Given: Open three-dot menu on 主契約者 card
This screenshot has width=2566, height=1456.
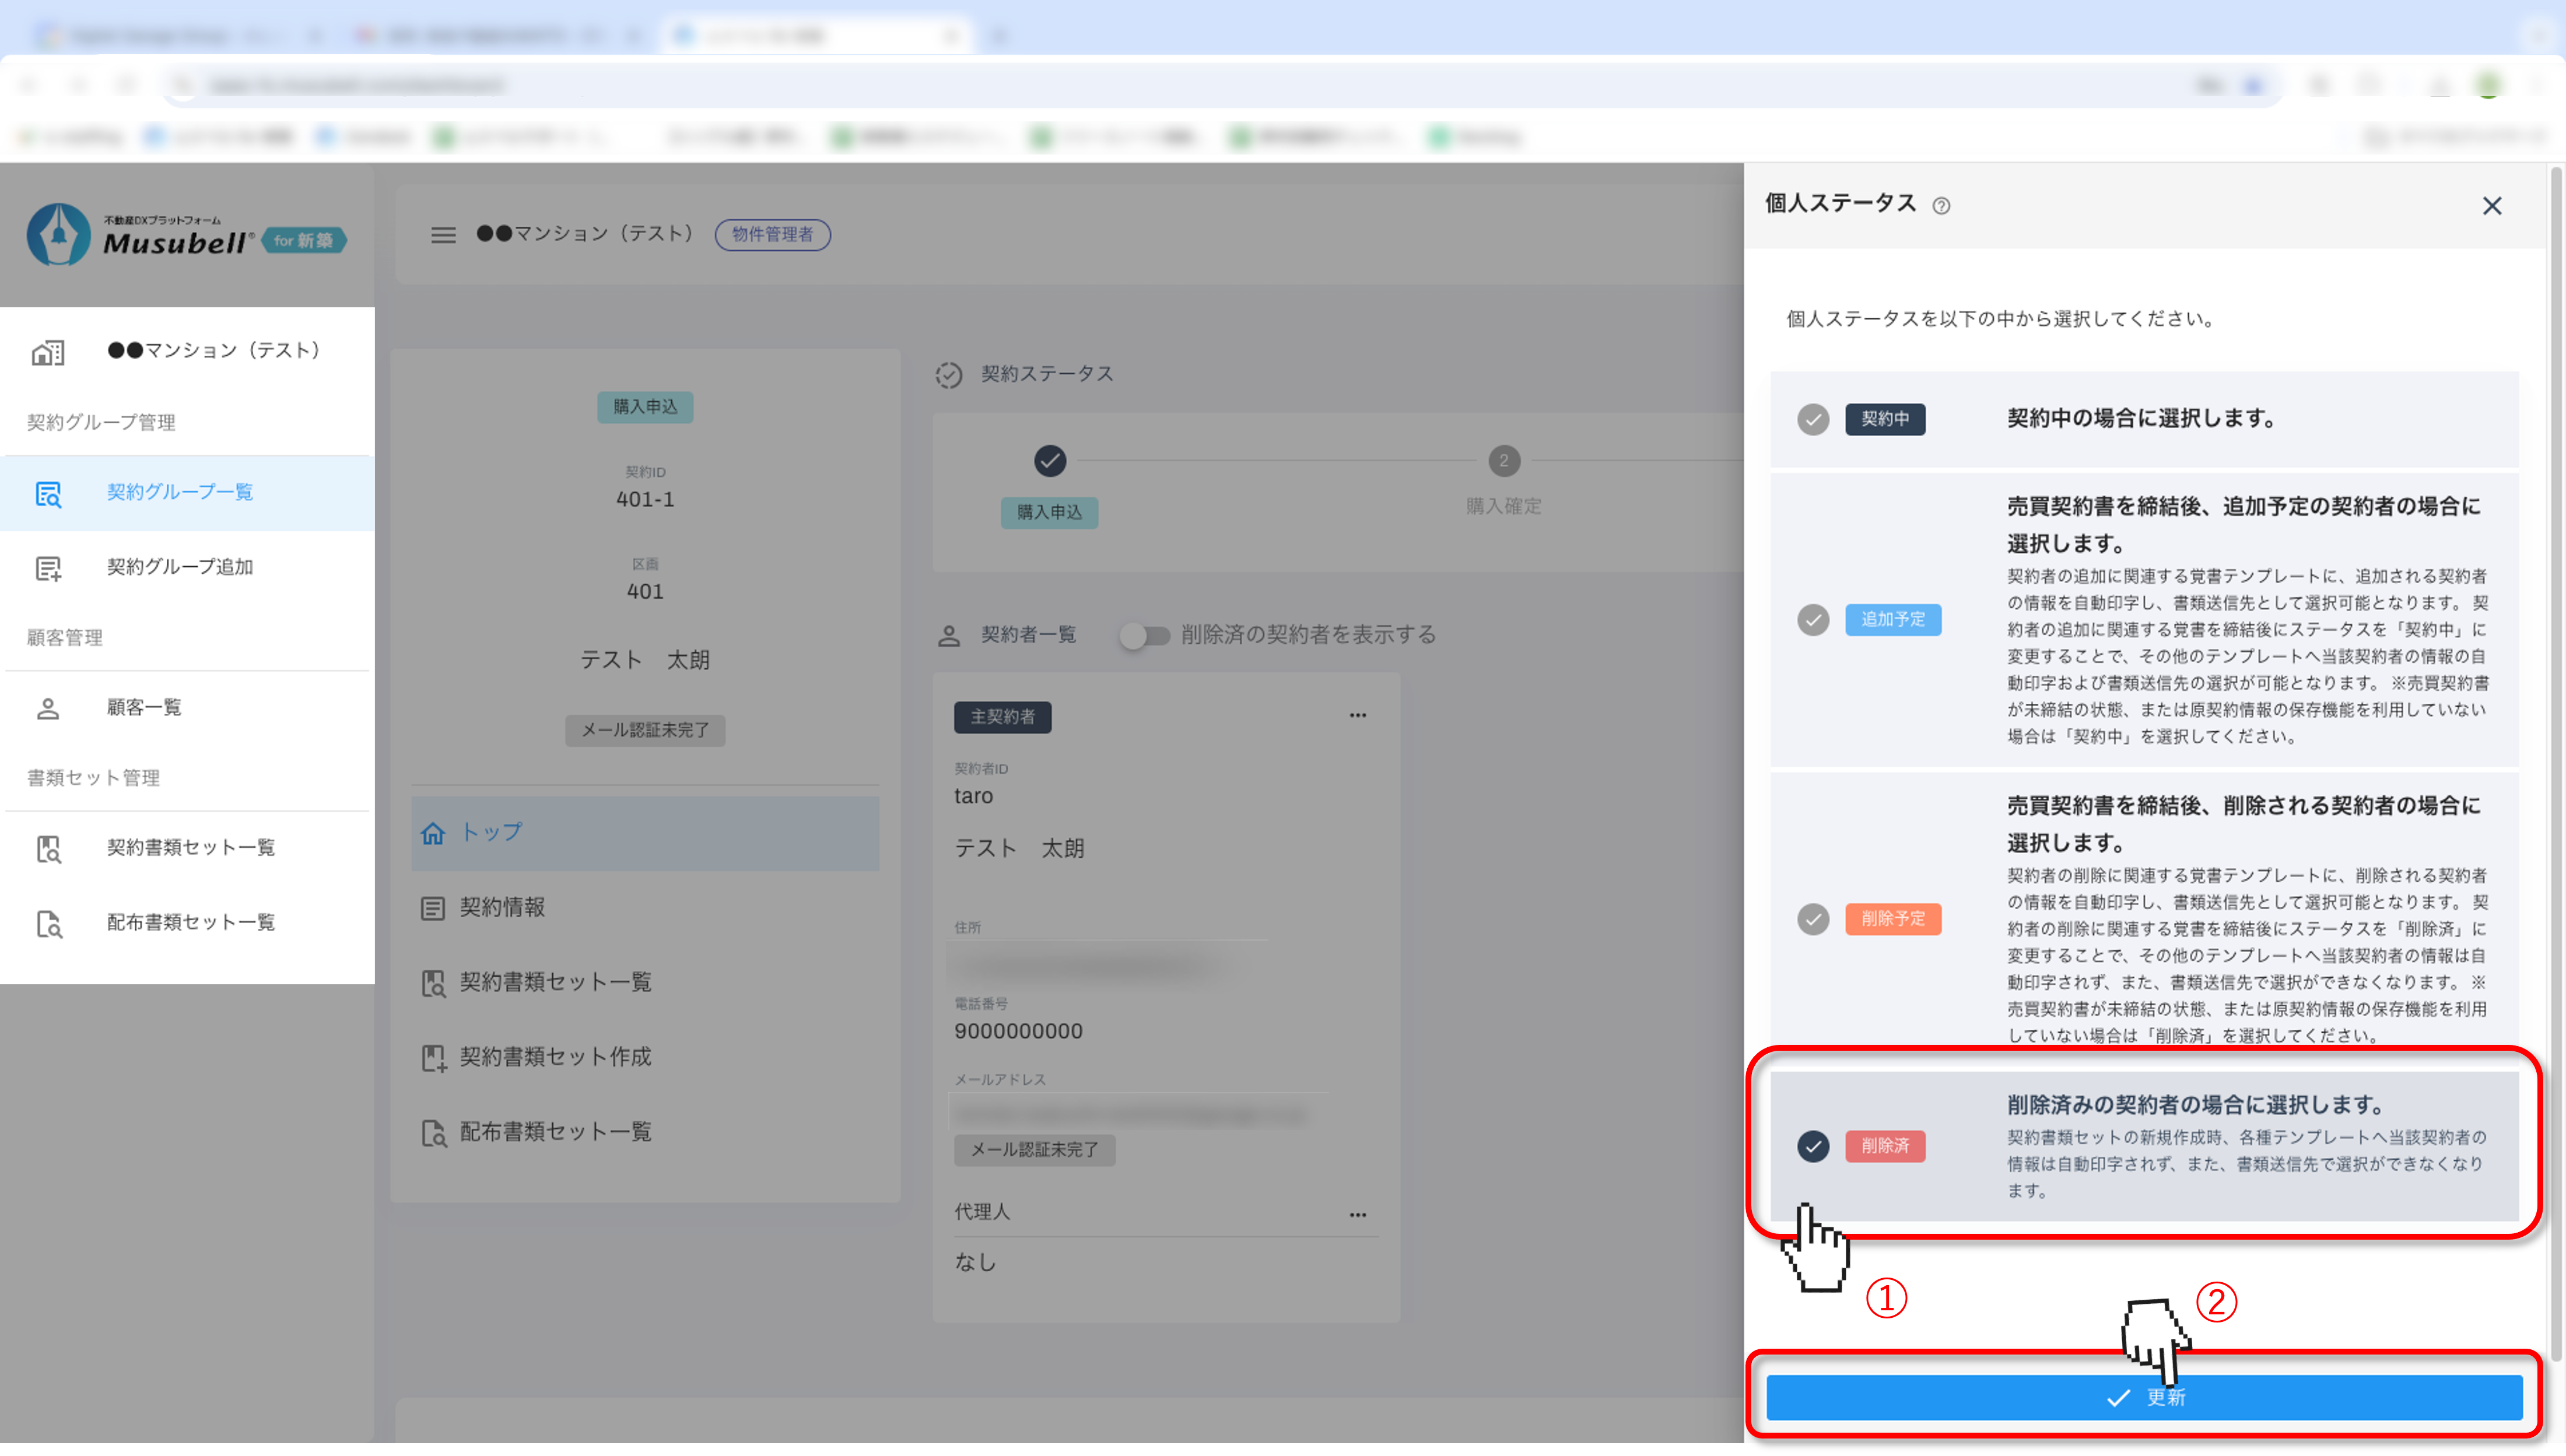Looking at the screenshot, I should point(1357,716).
